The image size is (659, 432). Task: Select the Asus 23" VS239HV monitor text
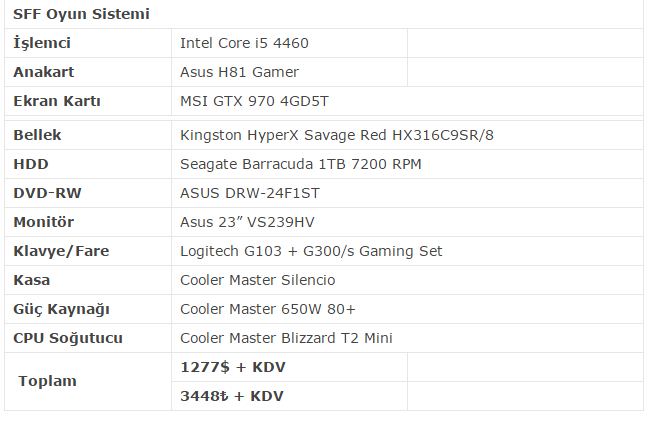tap(247, 222)
